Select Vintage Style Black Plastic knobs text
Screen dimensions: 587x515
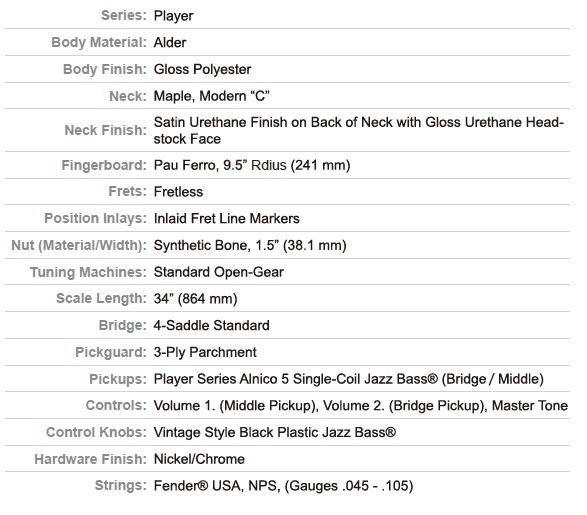click(x=275, y=433)
